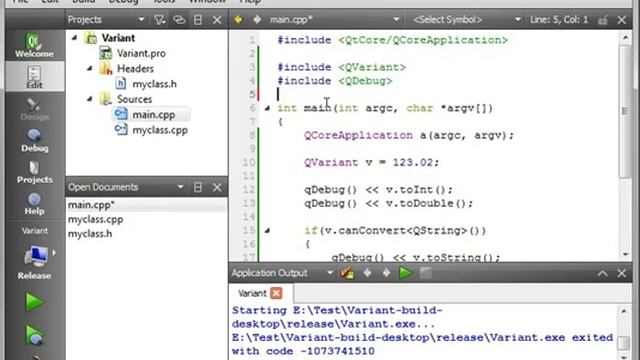Click the Line: 5, Col: 1 indicator
The height and width of the screenshot is (360, 640).
click(559, 20)
